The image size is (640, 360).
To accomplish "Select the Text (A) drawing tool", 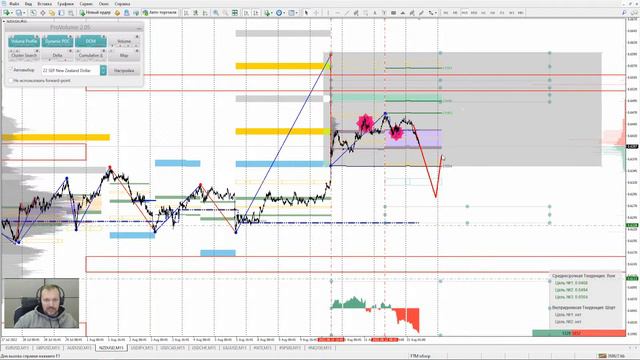I will point(375,13).
